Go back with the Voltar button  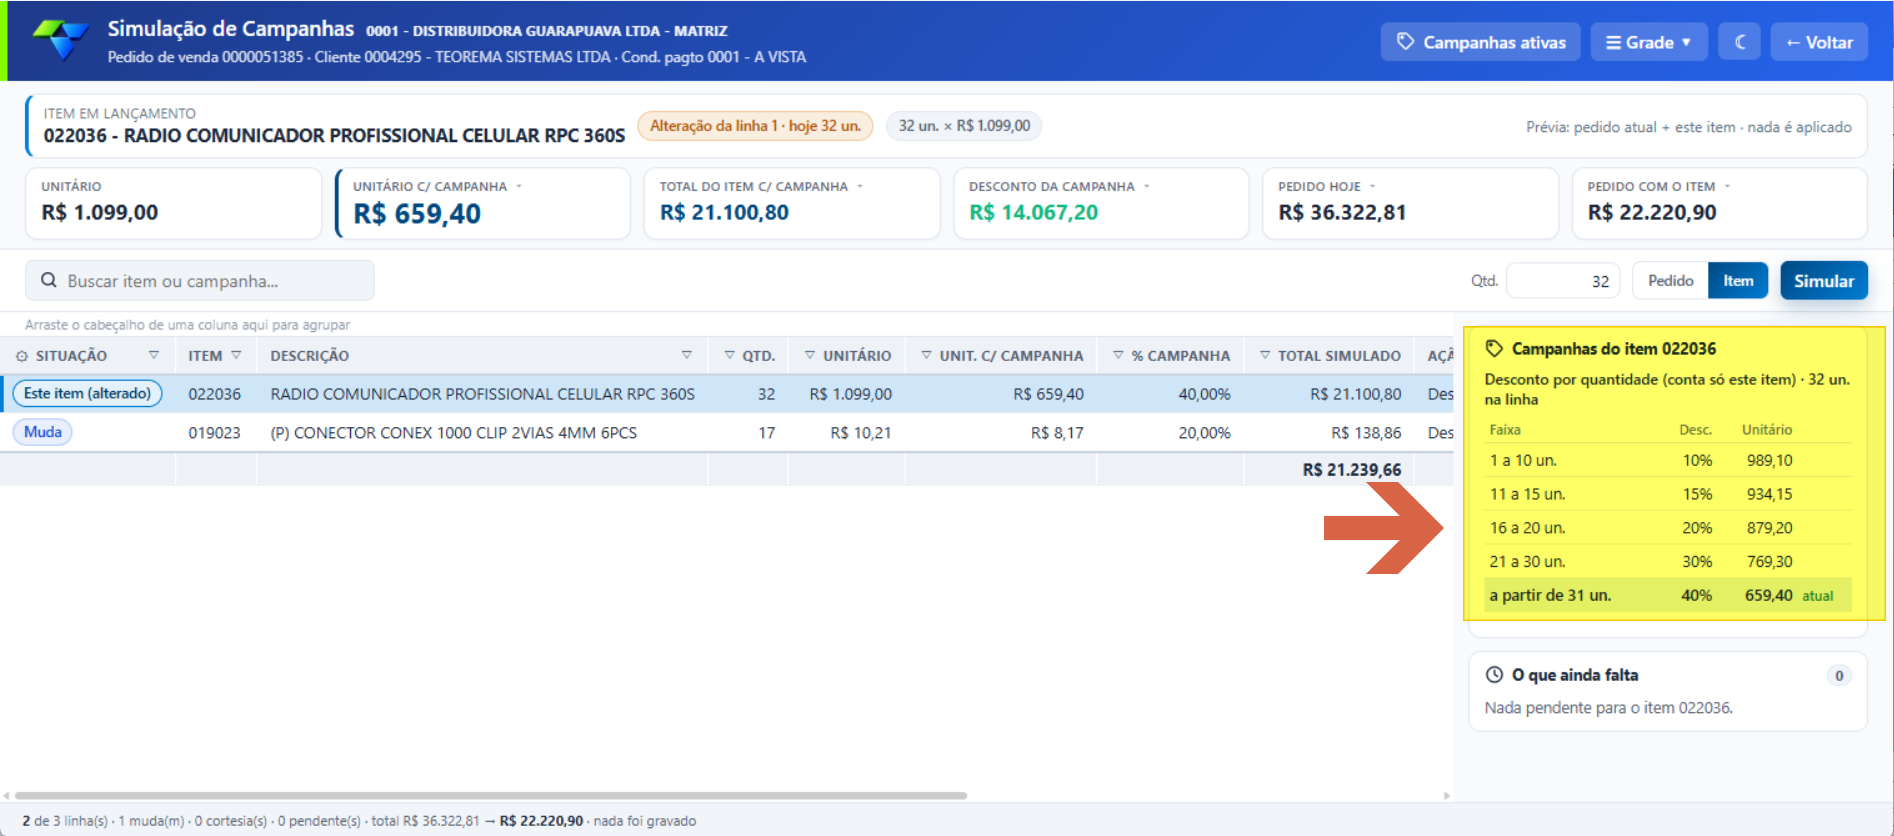click(1819, 42)
